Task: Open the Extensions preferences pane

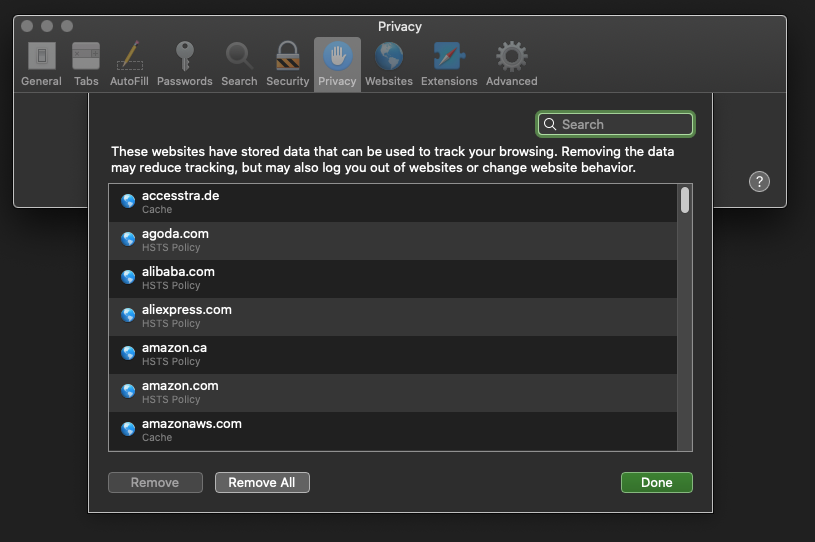Action: 449,64
